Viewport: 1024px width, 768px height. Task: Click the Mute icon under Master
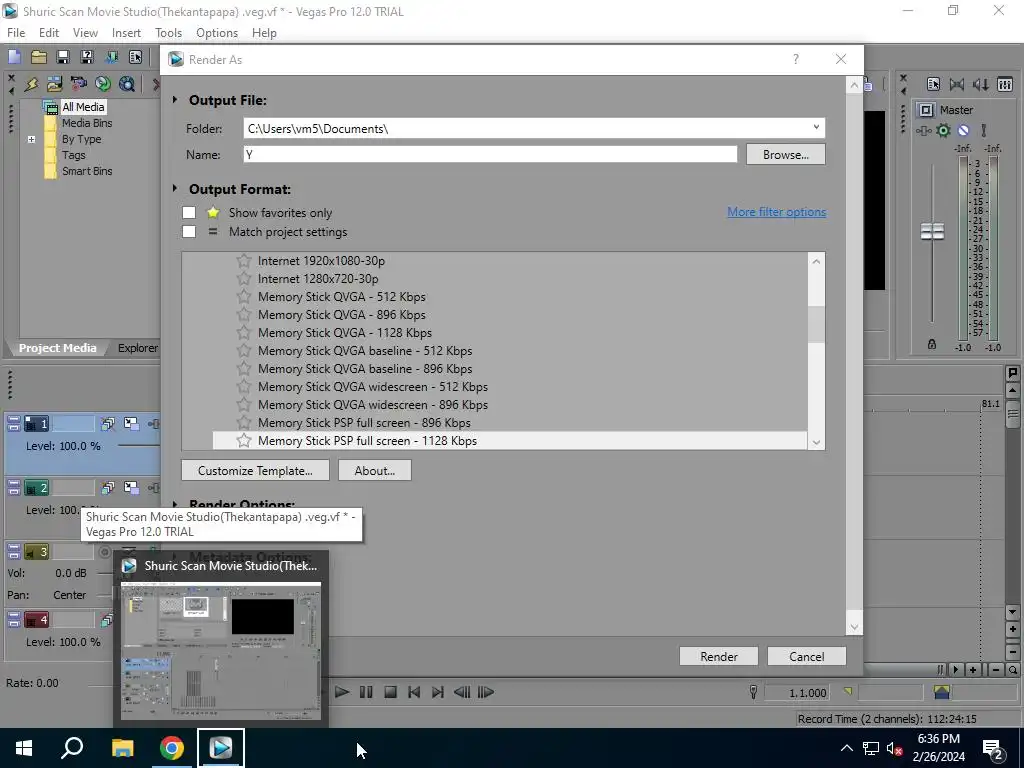pos(963,131)
